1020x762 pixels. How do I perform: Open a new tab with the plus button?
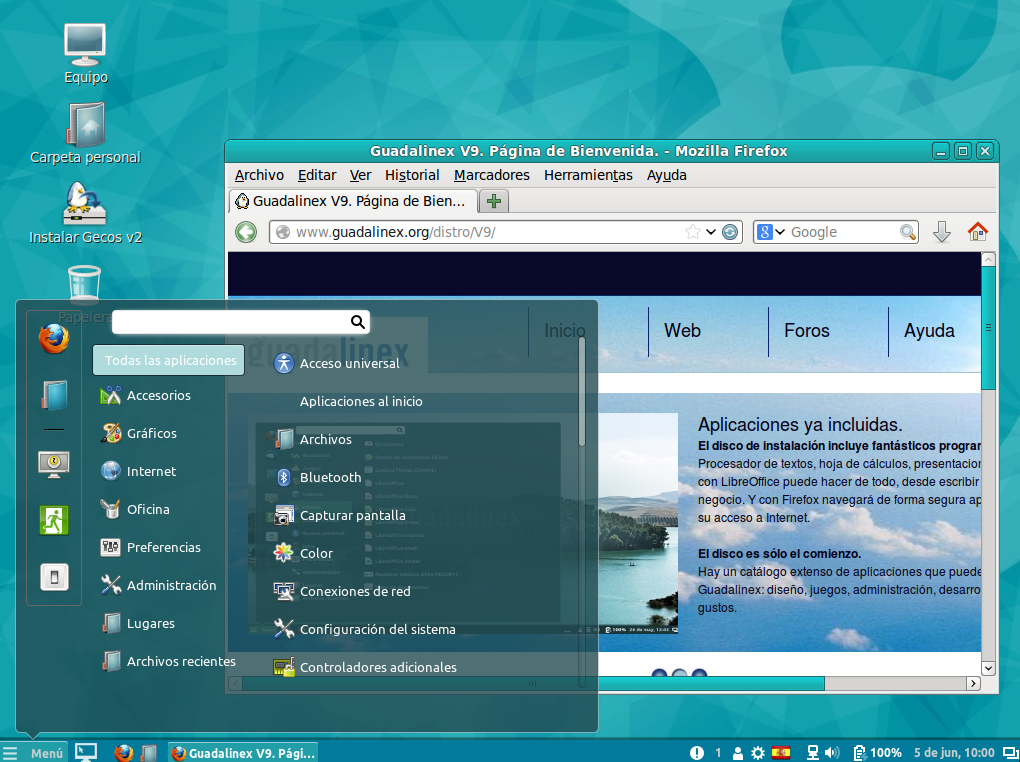[x=494, y=201]
